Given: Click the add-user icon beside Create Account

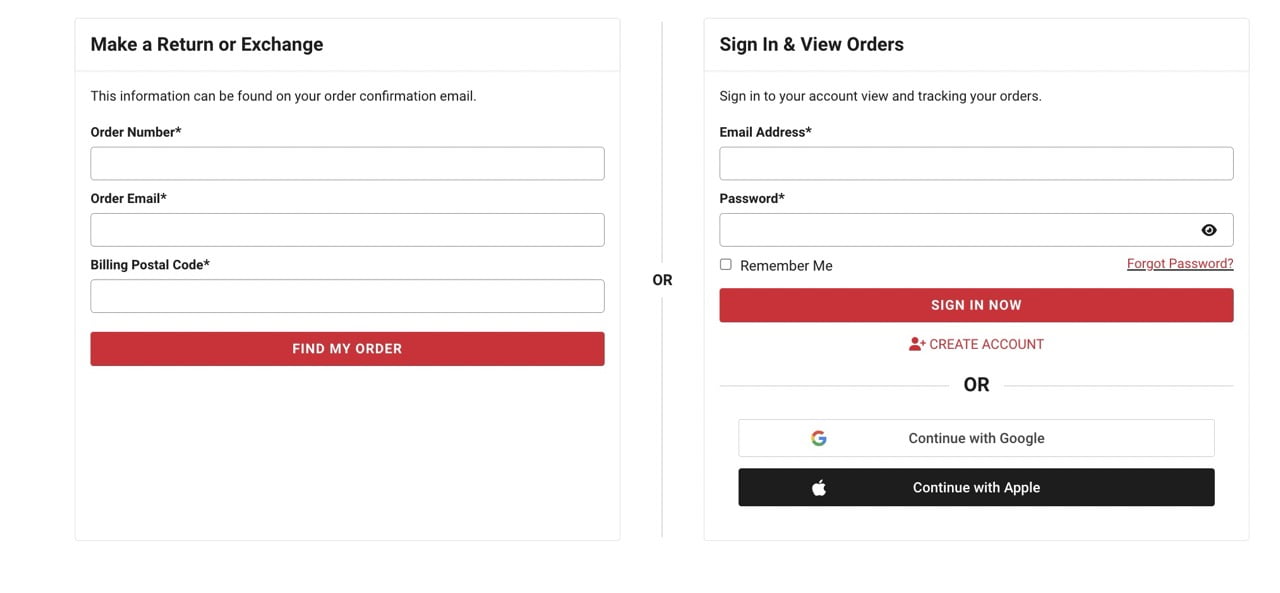Looking at the screenshot, I should (x=917, y=344).
